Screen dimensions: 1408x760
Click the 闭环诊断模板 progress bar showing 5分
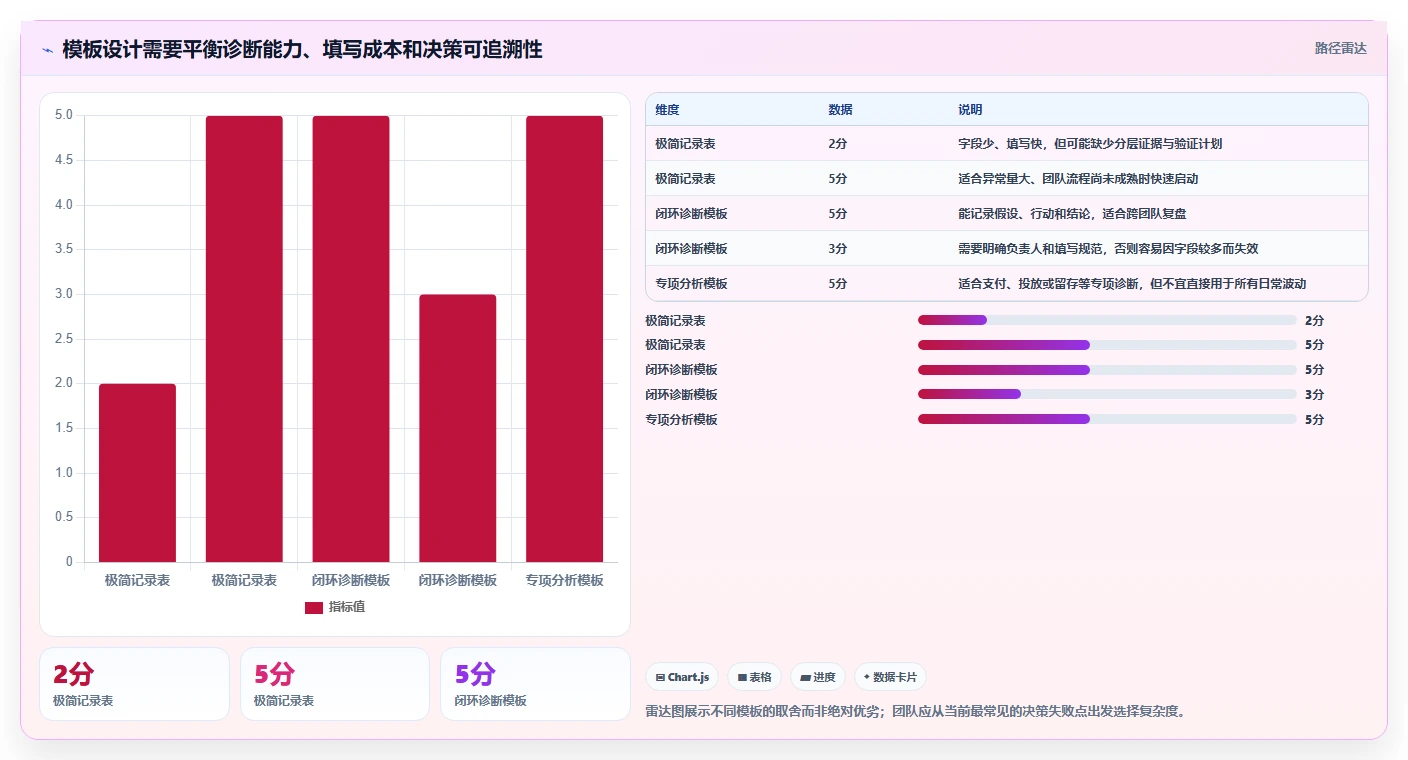pyautogui.click(x=1107, y=370)
